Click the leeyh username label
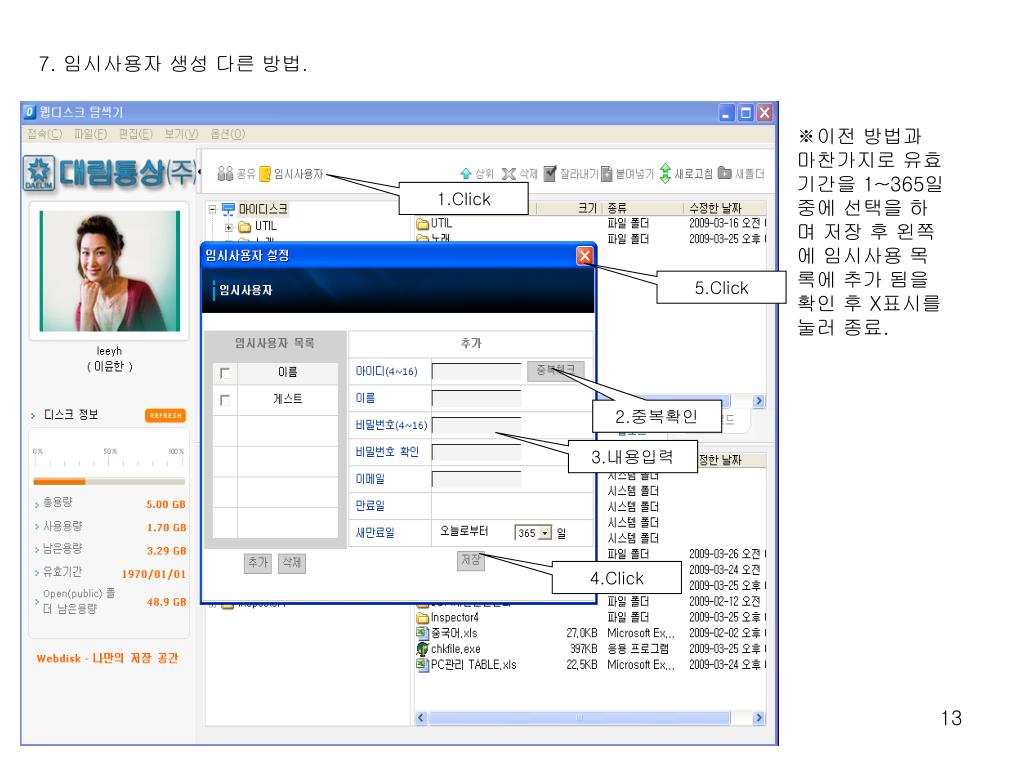This screenshot has width=1024, height=768. pos(109,351)
